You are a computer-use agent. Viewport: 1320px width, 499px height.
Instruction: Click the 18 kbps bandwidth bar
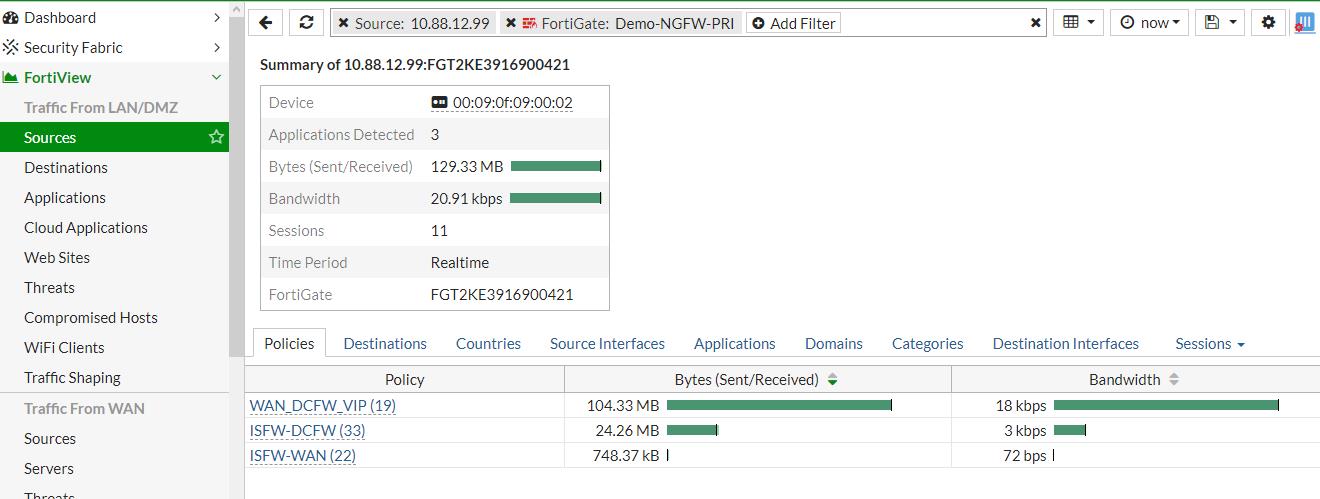[1166, 405]
